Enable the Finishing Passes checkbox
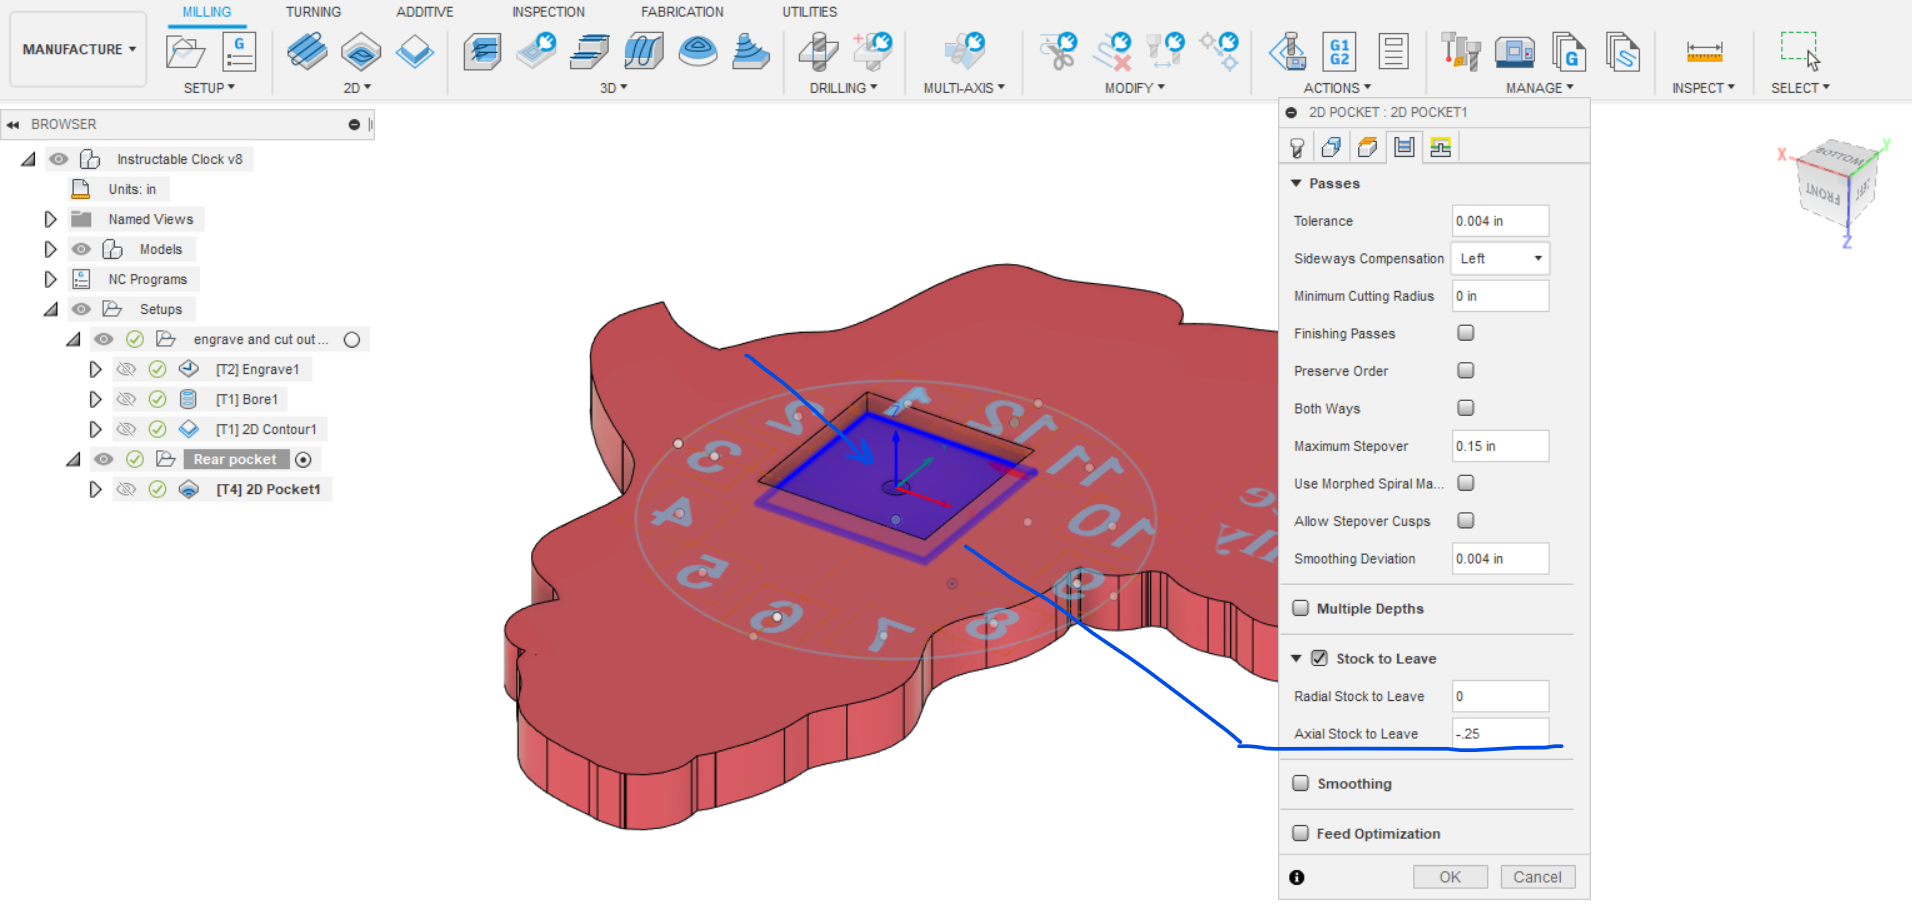1912x907 pixels. [1466, 333]
